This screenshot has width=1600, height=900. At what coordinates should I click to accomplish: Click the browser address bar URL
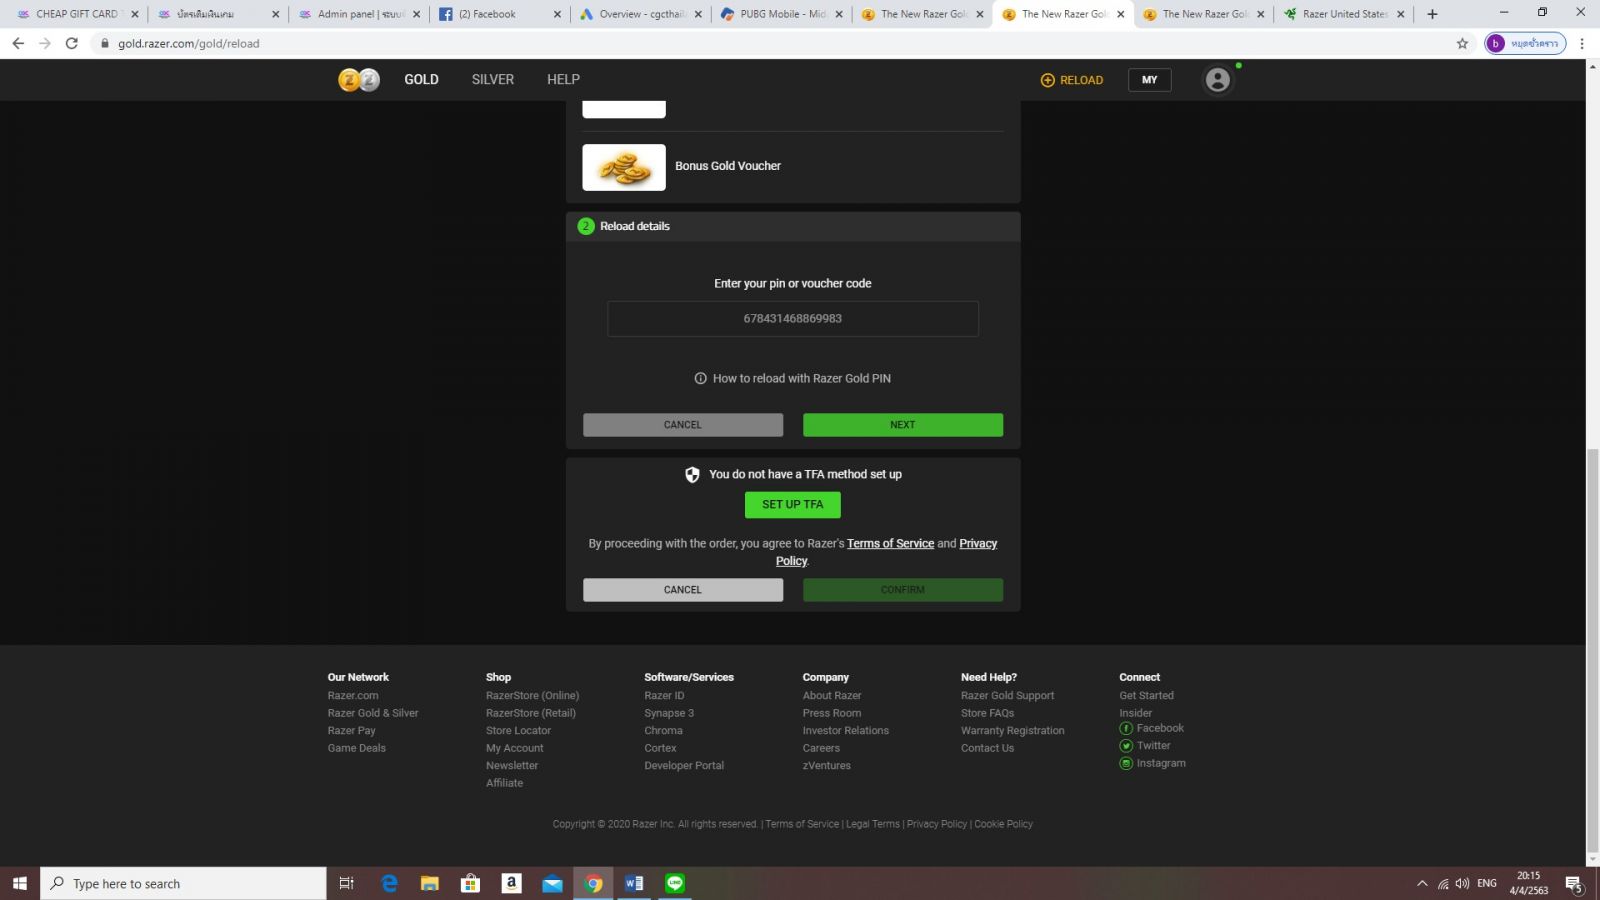[189, 43]
